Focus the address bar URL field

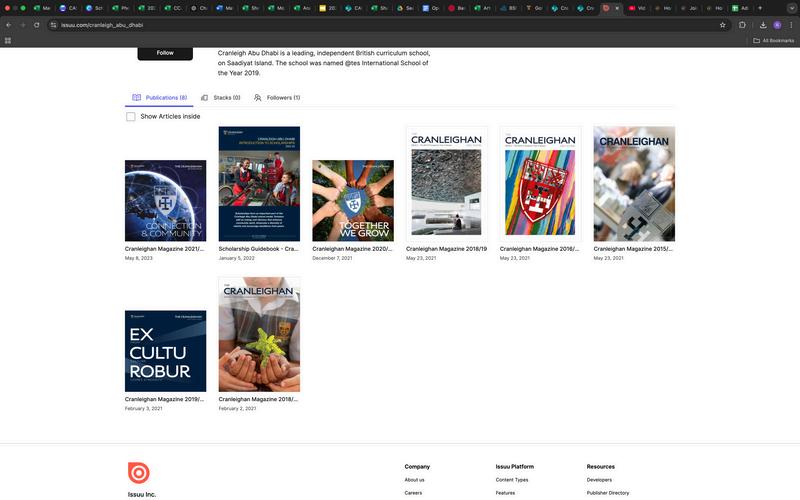(x=383, y=24)
